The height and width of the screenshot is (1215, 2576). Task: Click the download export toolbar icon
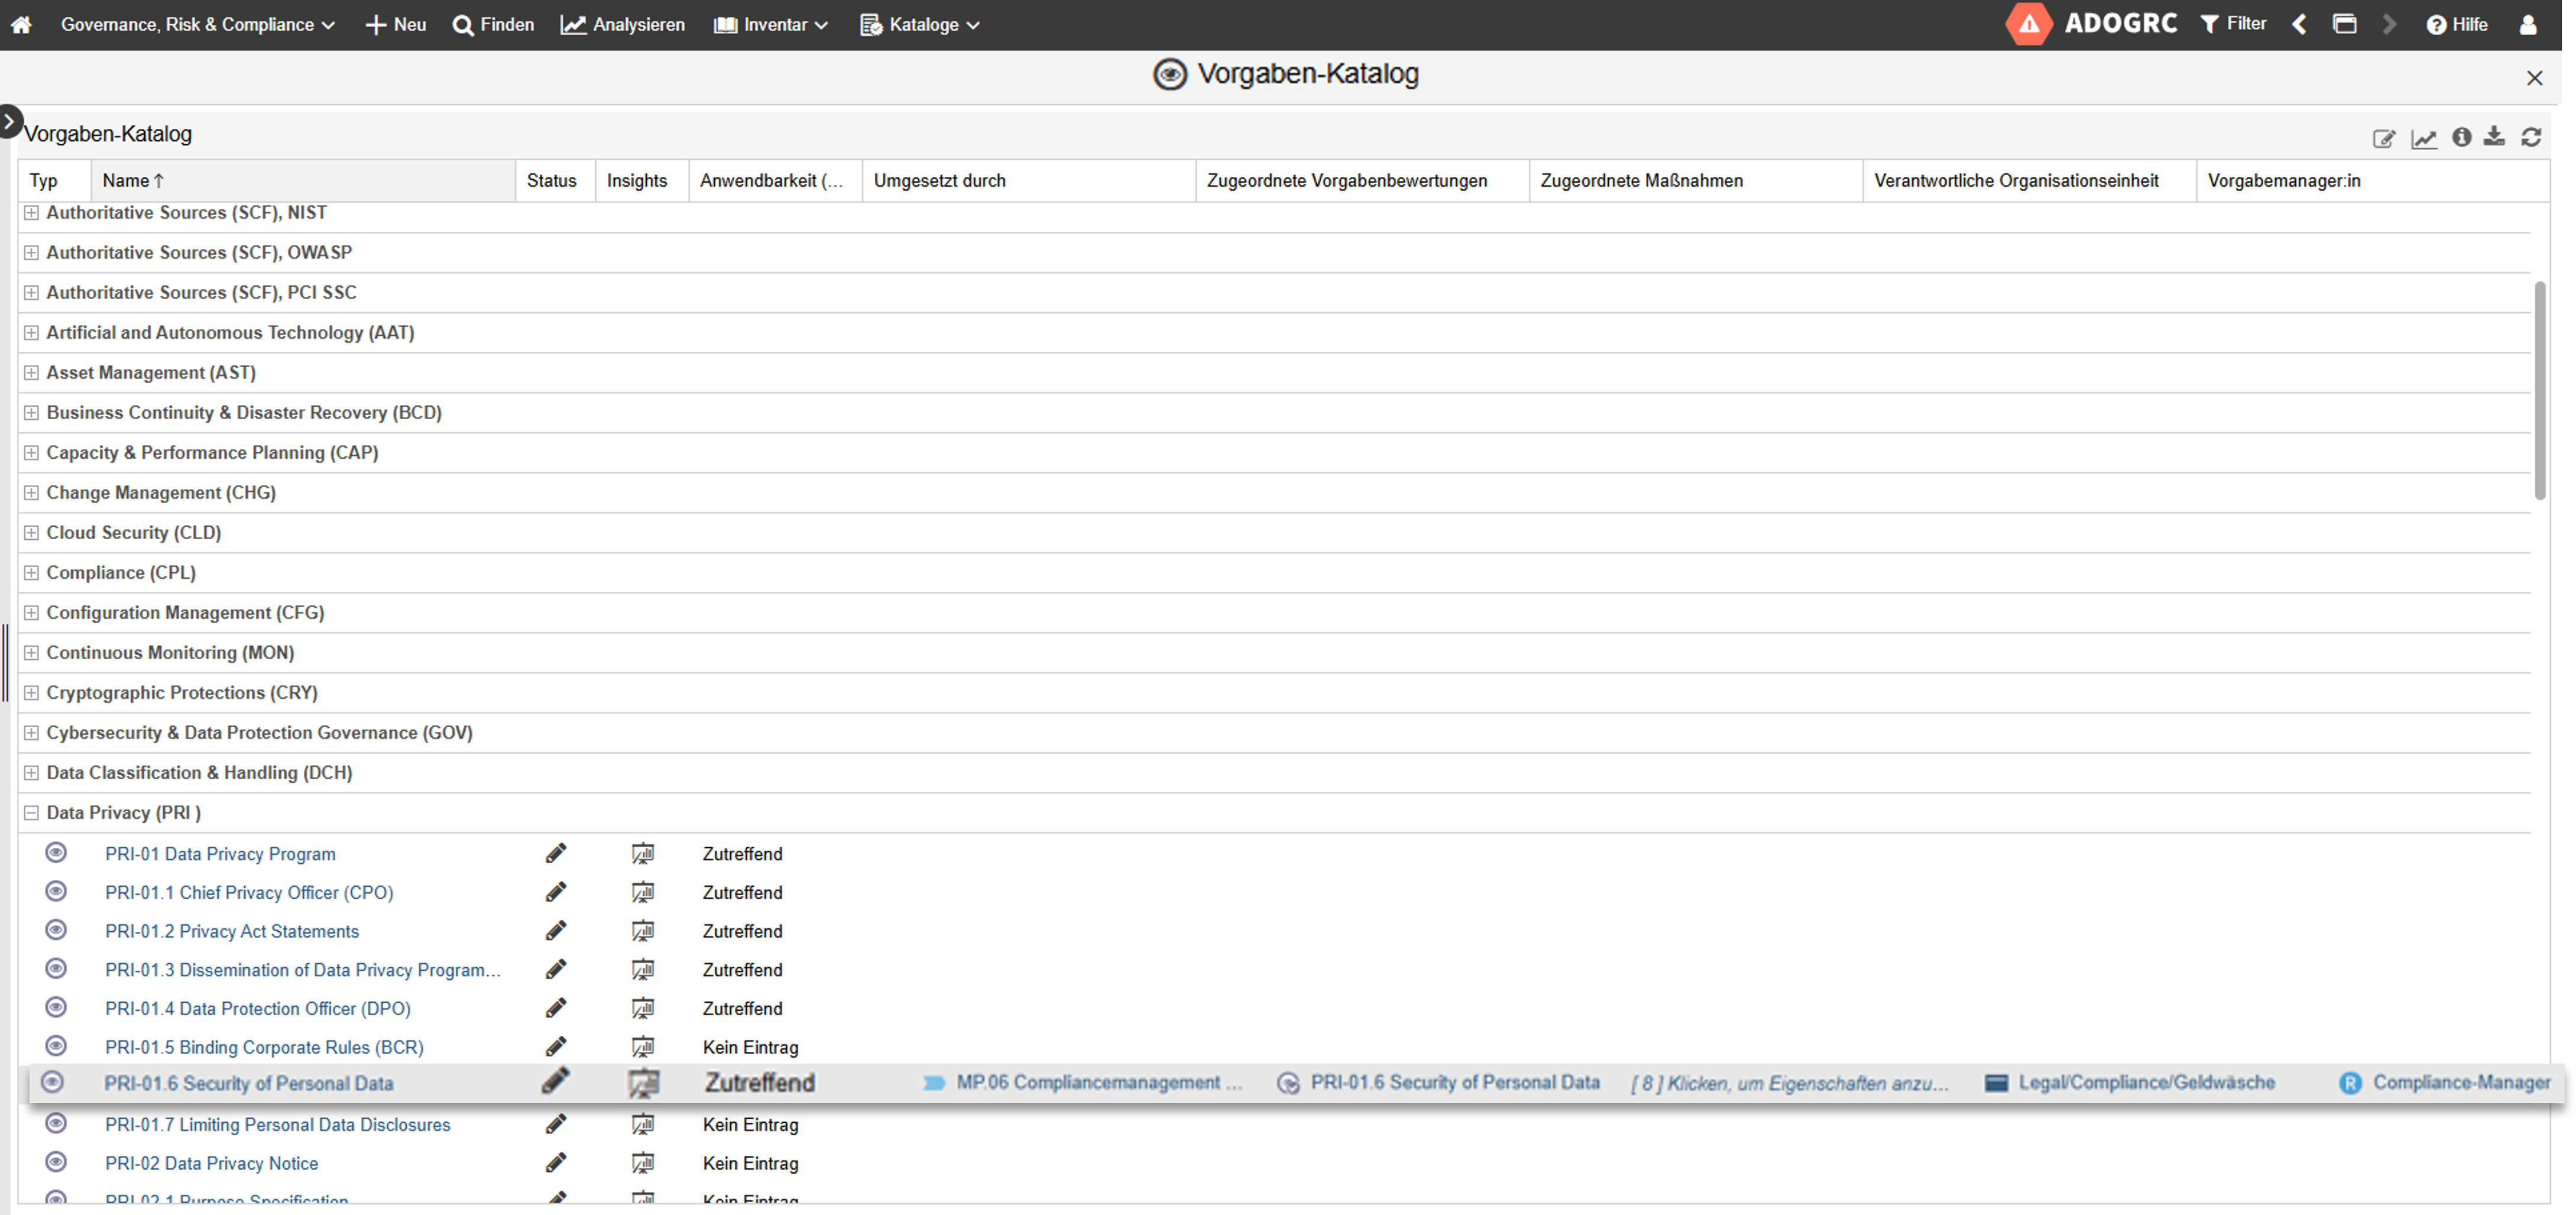tap(2495, 136)
